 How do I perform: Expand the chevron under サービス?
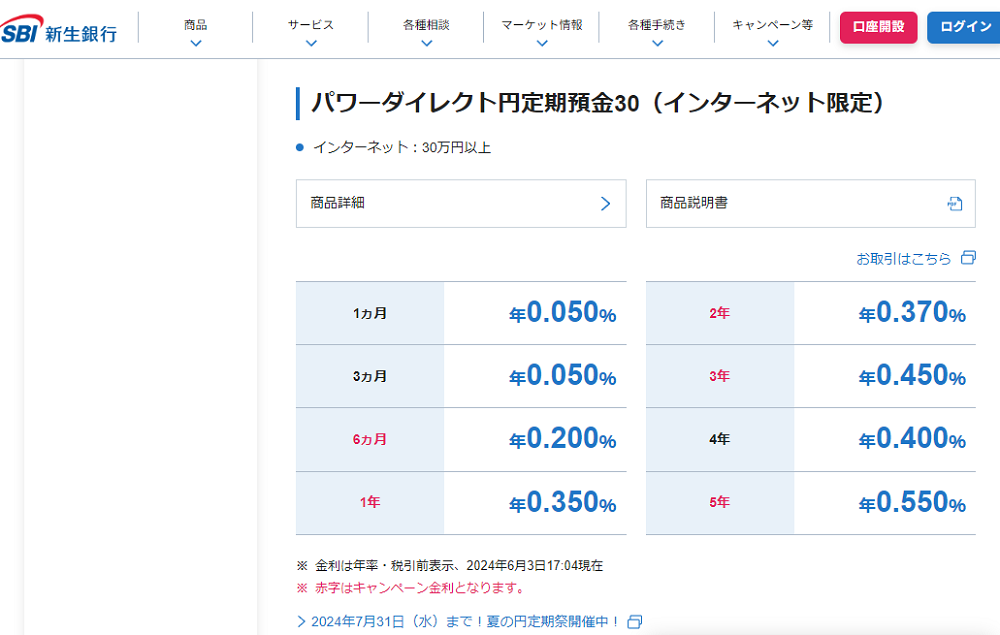pos(311,43)
